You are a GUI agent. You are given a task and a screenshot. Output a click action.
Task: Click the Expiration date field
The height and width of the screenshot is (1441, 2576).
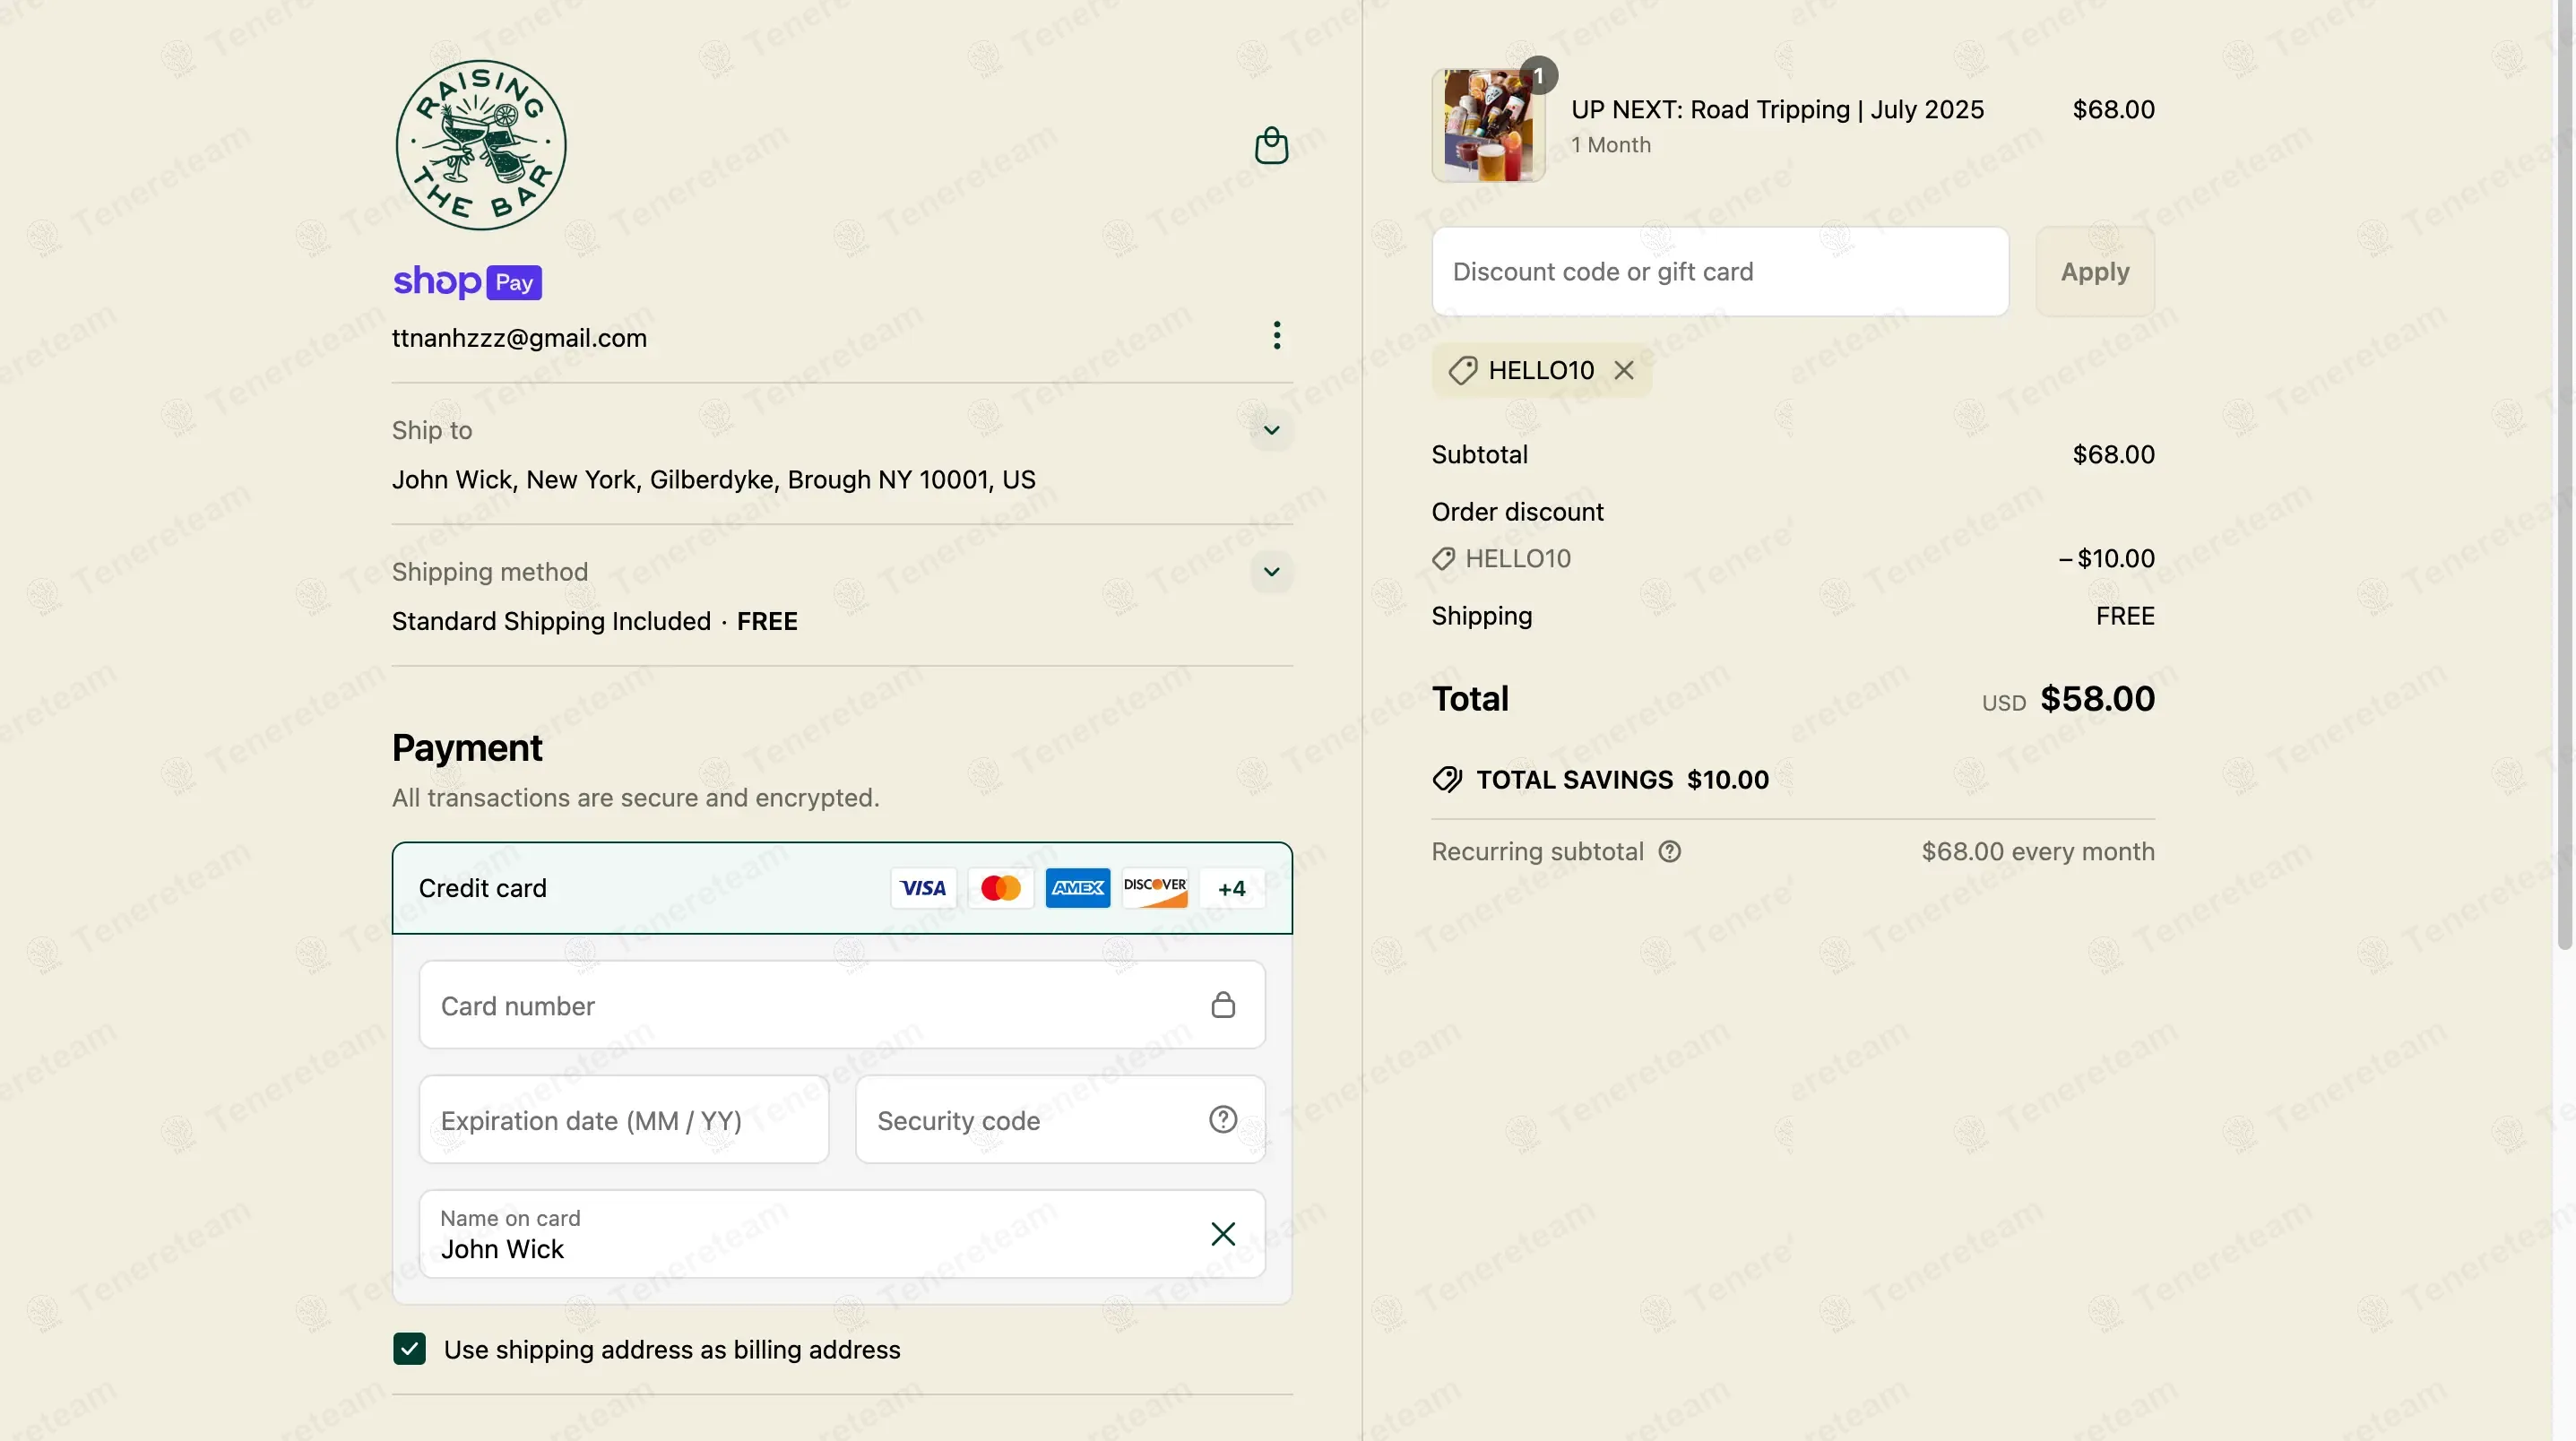click(x=623, y=1120)
